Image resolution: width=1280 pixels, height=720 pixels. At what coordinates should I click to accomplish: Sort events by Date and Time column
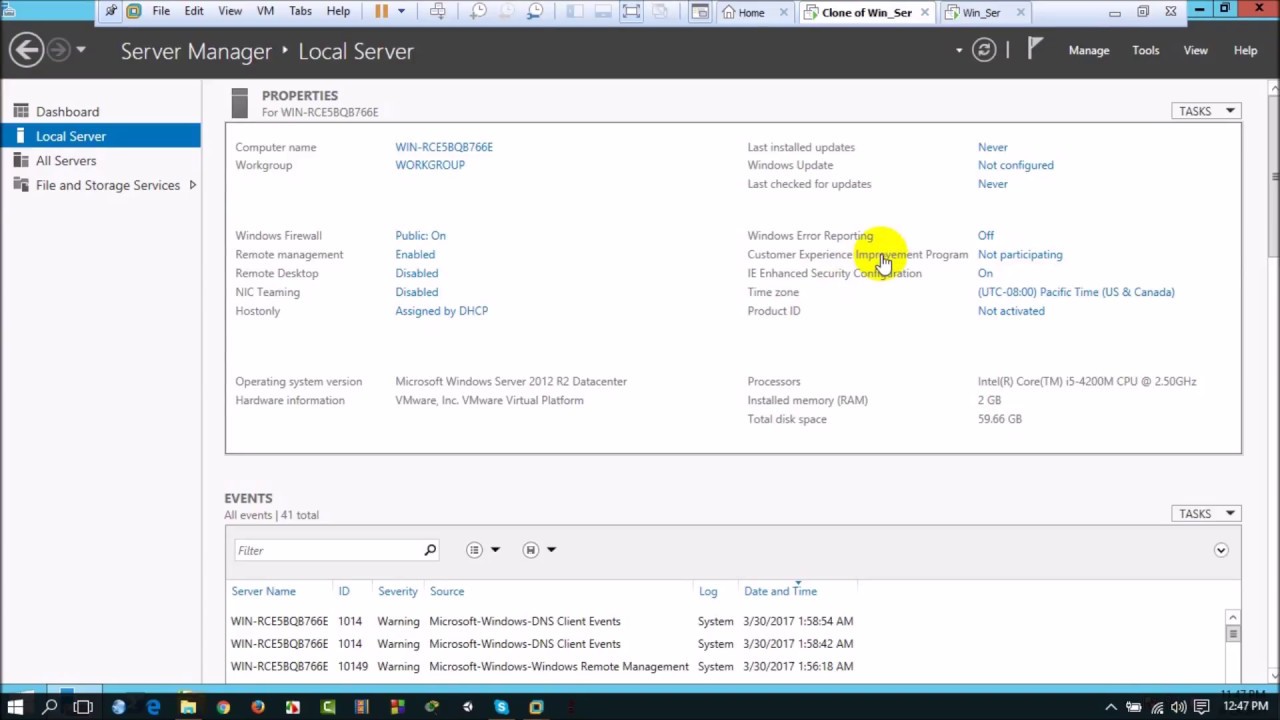coord(780,591)
